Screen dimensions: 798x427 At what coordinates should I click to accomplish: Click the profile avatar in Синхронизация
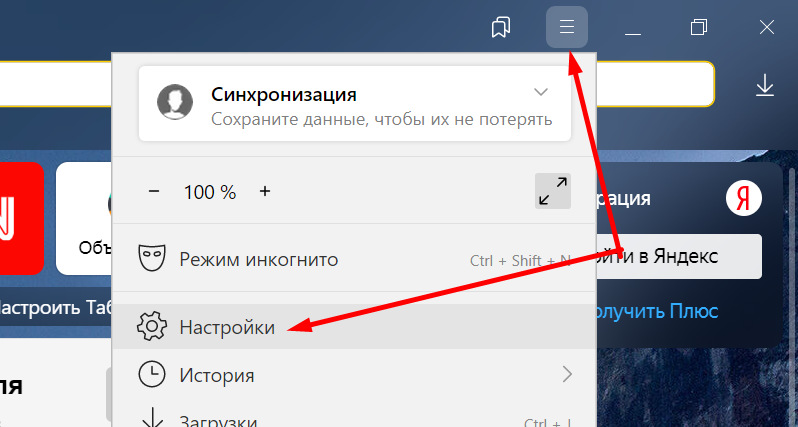point(175,102)
